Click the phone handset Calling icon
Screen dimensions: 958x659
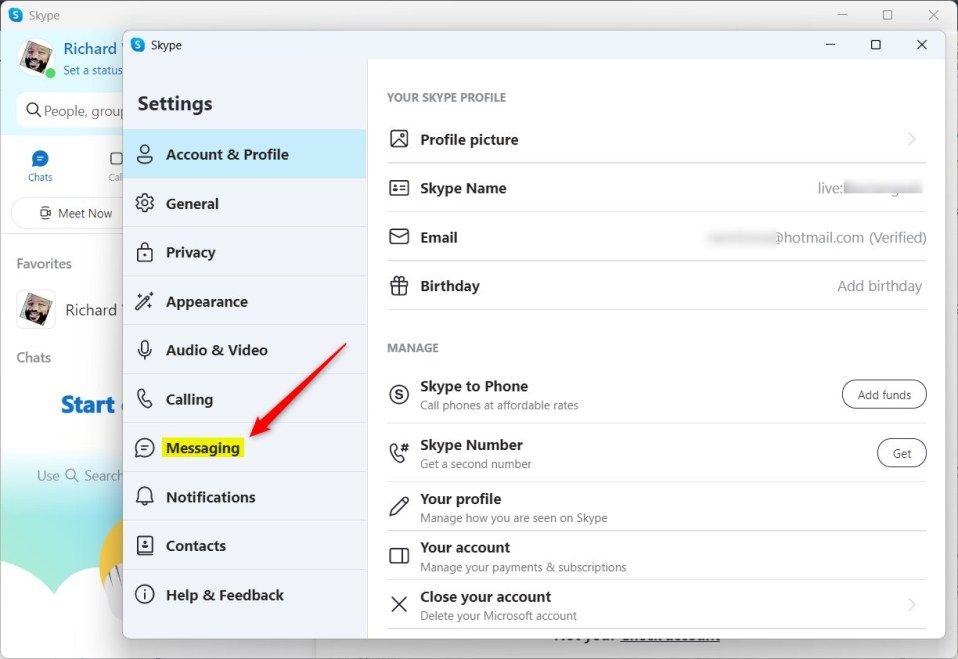(x=145, y=398)
